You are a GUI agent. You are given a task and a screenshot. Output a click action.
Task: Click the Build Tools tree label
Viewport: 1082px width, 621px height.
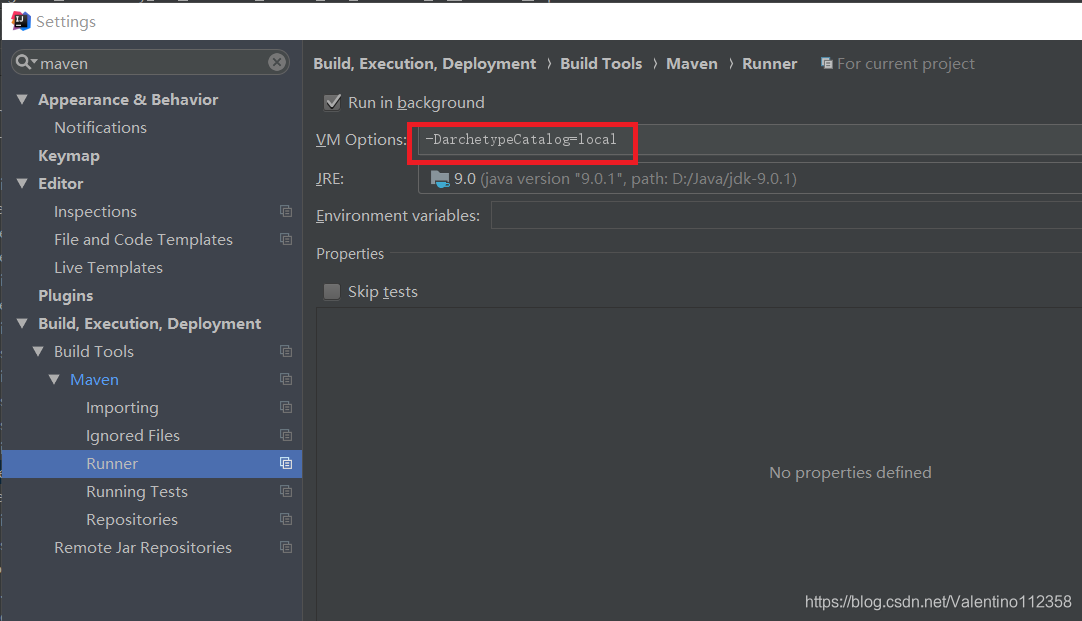coord(94,351)
